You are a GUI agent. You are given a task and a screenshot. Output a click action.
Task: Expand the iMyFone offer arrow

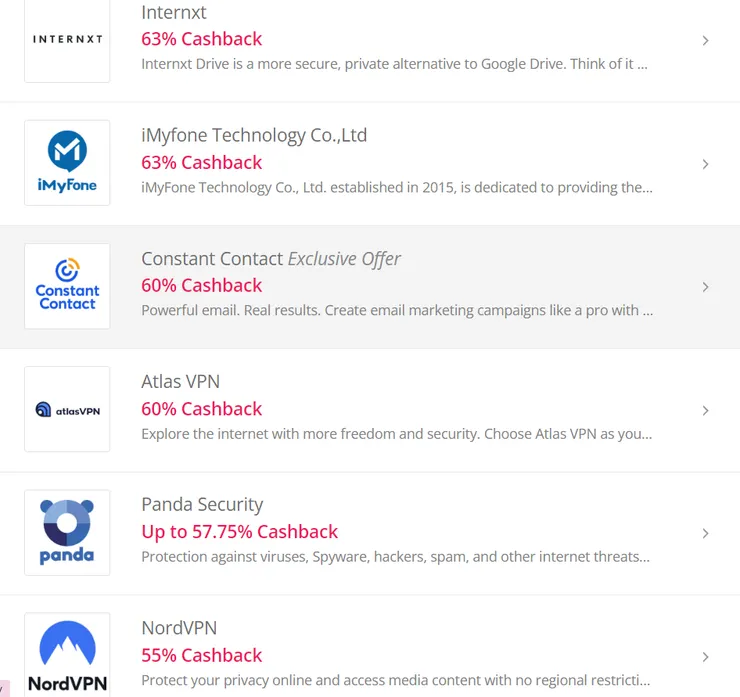pyautogui.click(x=705, y=164)
